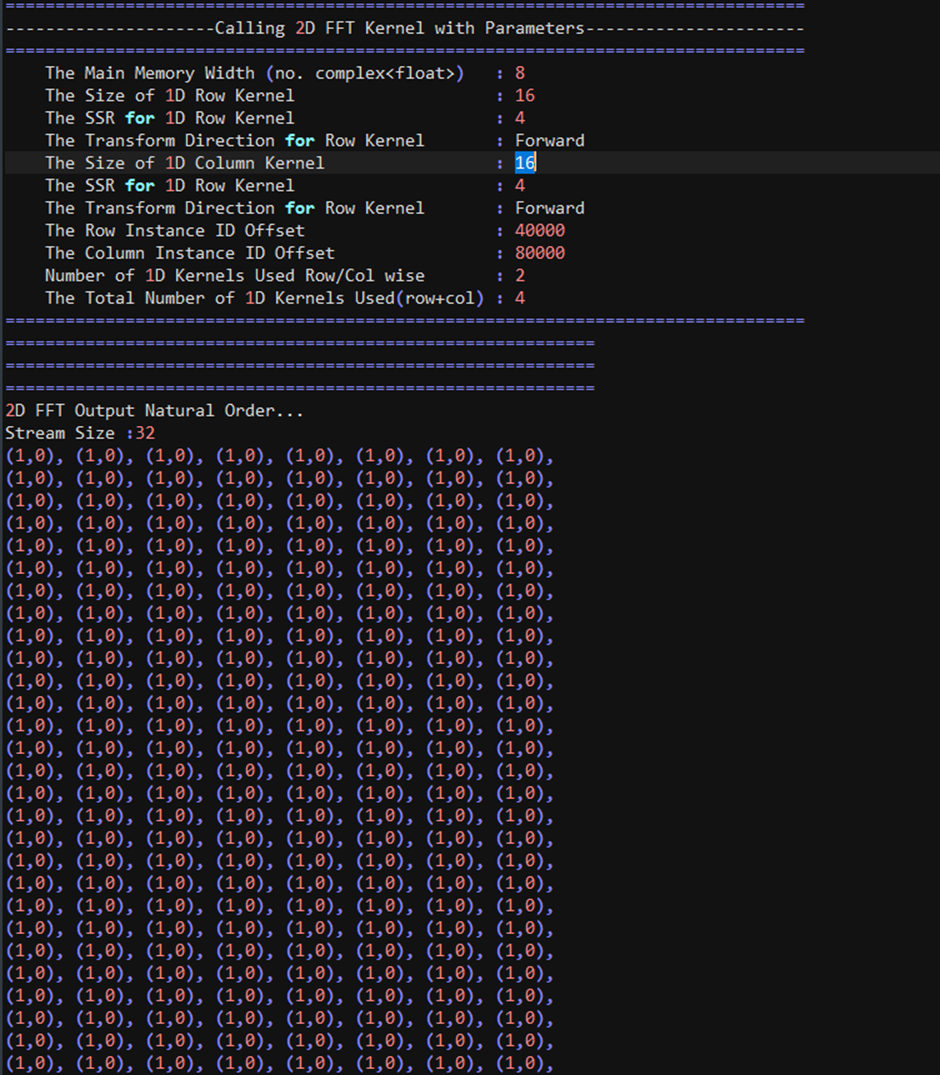The height and width of the screenshot is (1075, 940).
Task: Click 'The Total Number of 1D Kernels Used(row+col)'
Action: point(264,298)
